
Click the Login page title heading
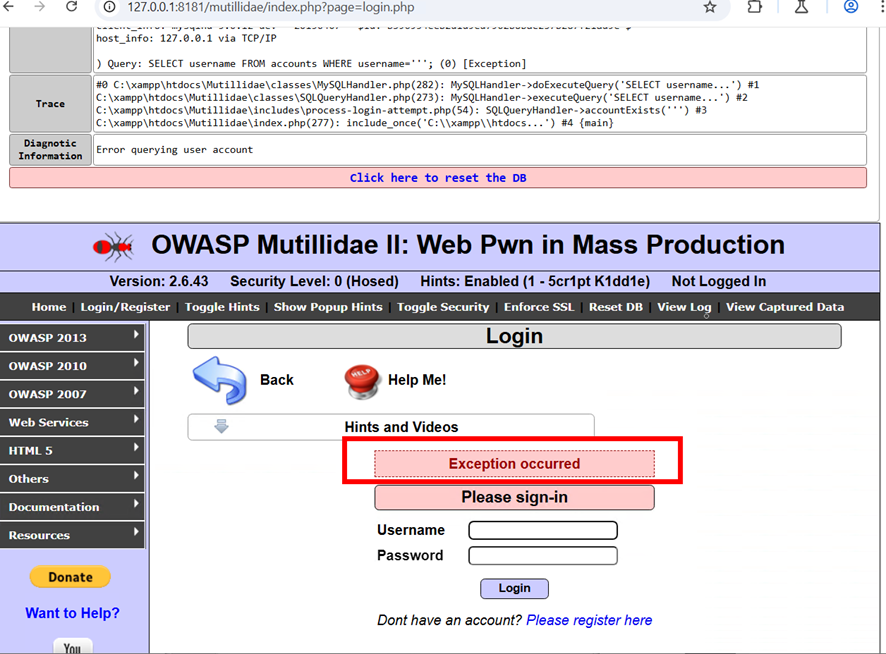coord(514,336)
